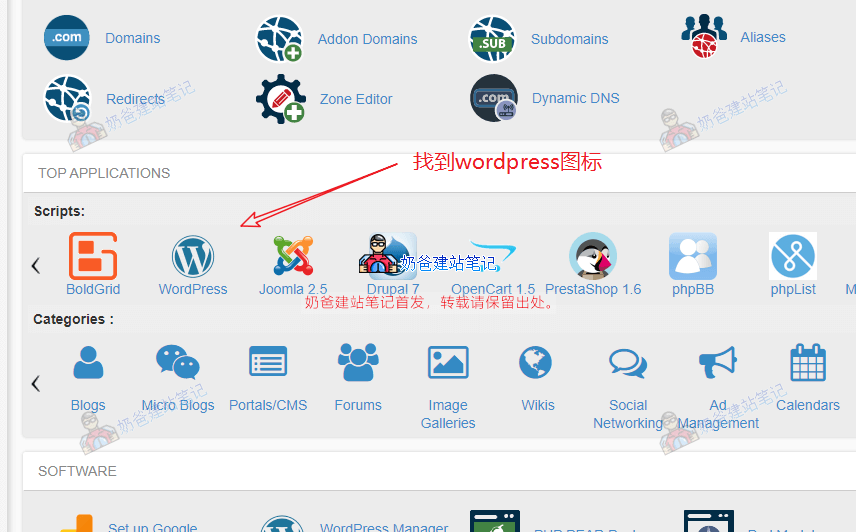Click the Social Networking bubbles icon
Viewport: 856px width, 532px height.
click(x=628, y=363)
